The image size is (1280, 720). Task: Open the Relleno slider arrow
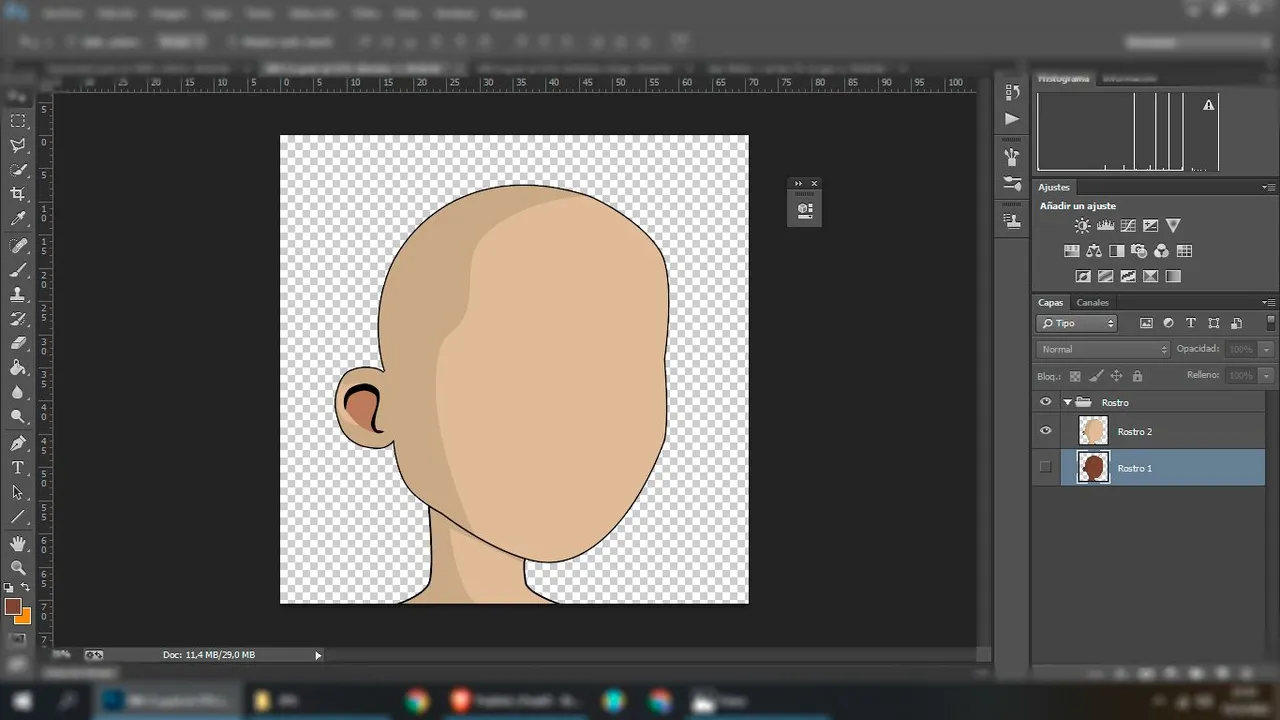(x=1267, y=375)
